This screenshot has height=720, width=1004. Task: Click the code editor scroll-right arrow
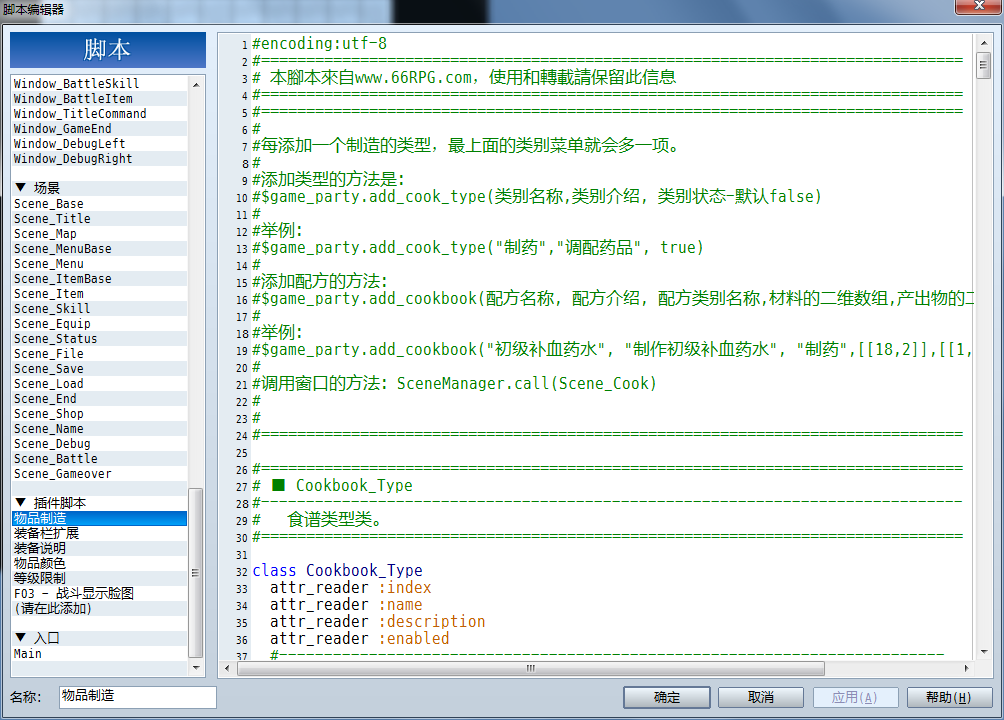(x=966, y=668)
